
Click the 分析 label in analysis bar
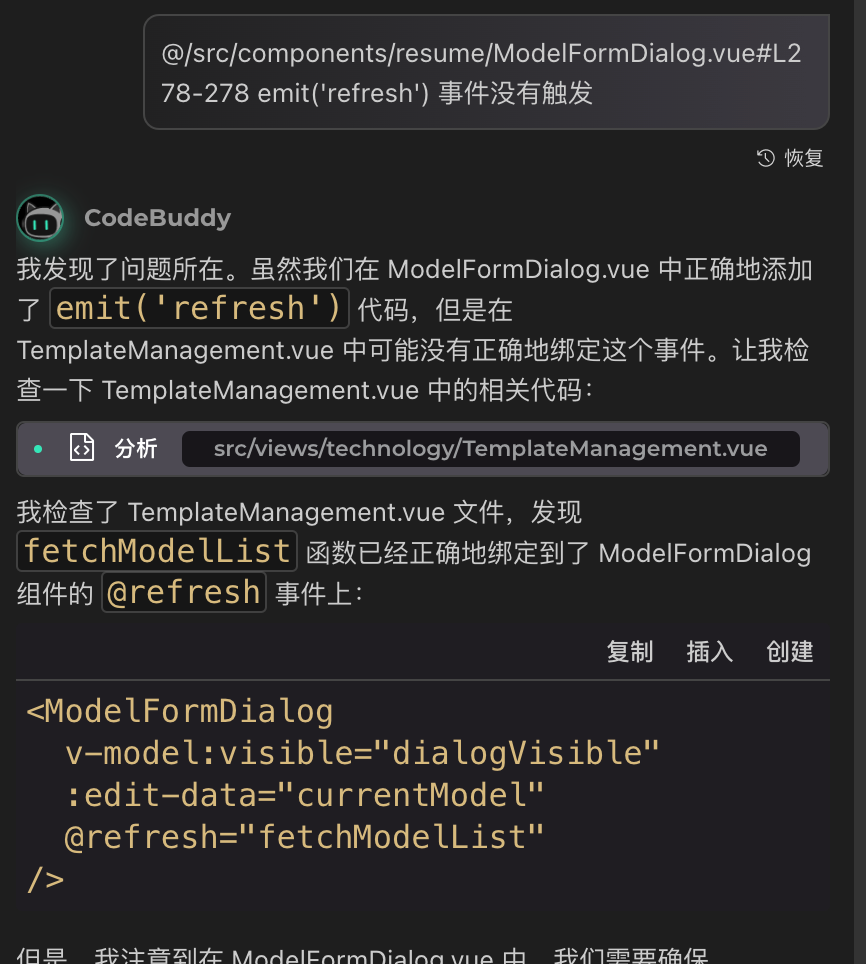[x=136, y=449]
